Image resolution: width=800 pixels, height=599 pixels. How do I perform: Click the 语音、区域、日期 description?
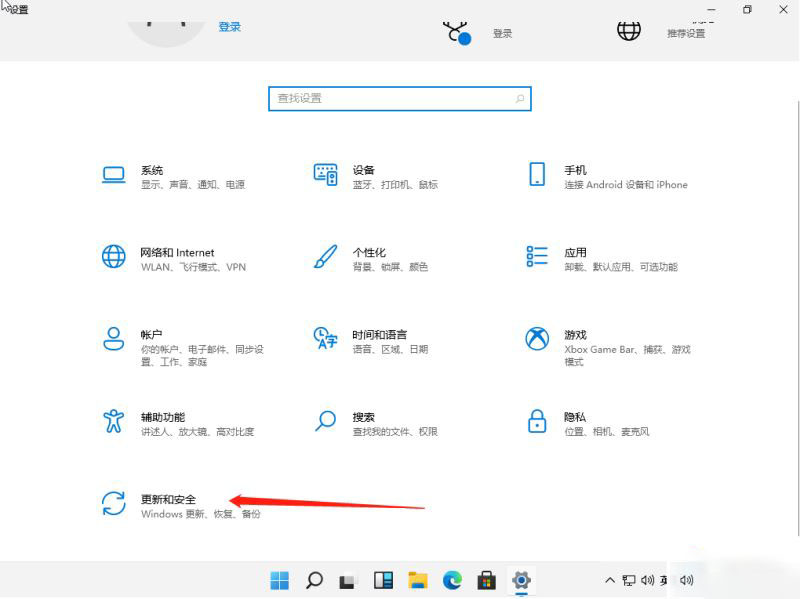[x=390, y=350]
